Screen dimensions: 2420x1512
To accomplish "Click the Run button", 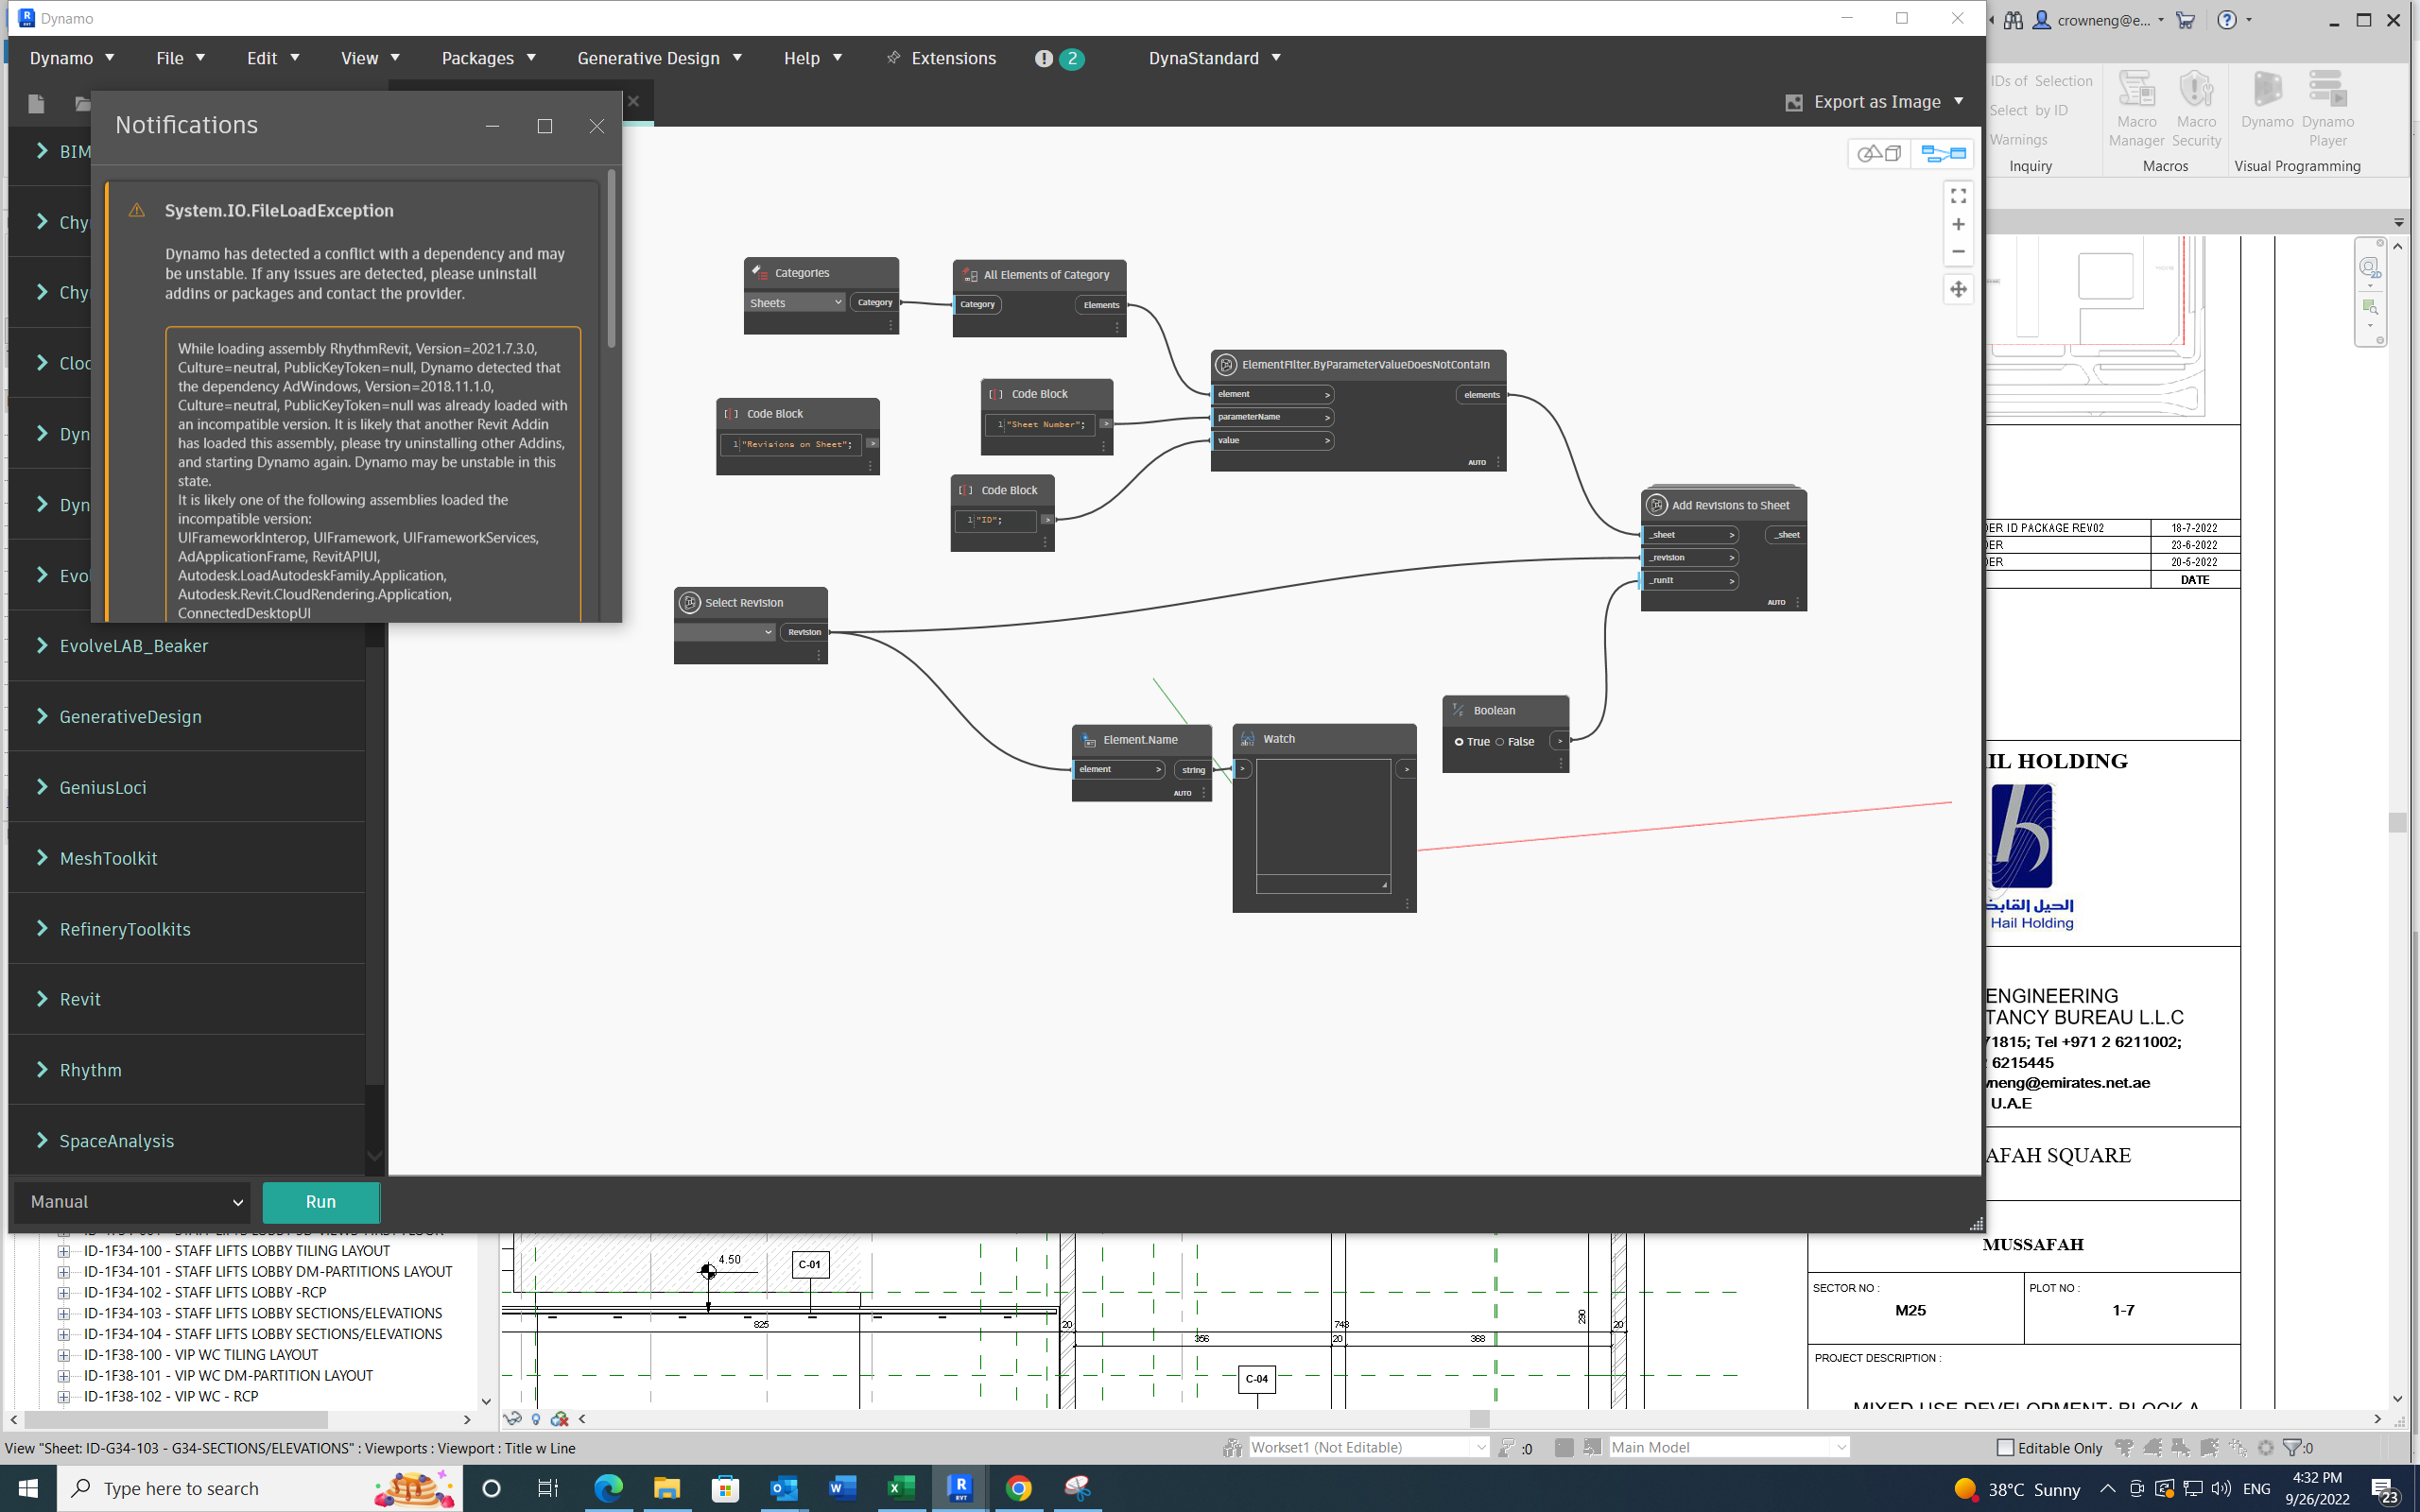I will [x=320, y=1201].
